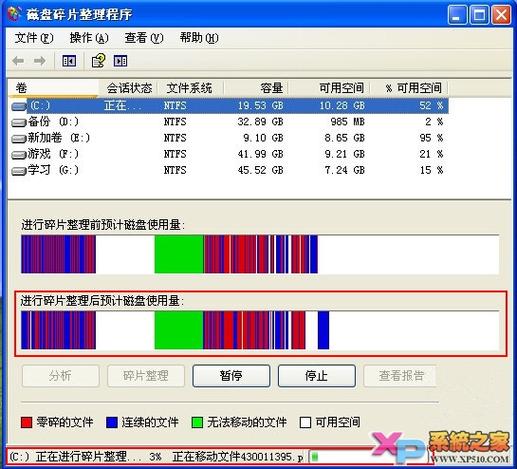The height and width of the screenshot is (469, 517).
Task: Toggle the action pane toolbar icon
Action: (120, 61)
